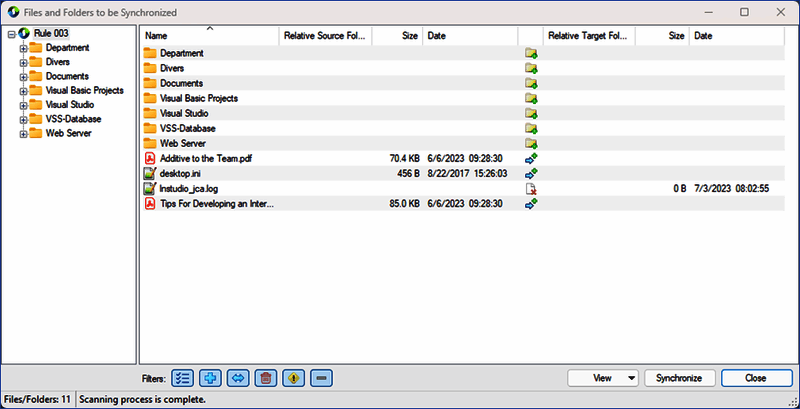Click the file icon beside Instudio_jca.log

point(149,189)
